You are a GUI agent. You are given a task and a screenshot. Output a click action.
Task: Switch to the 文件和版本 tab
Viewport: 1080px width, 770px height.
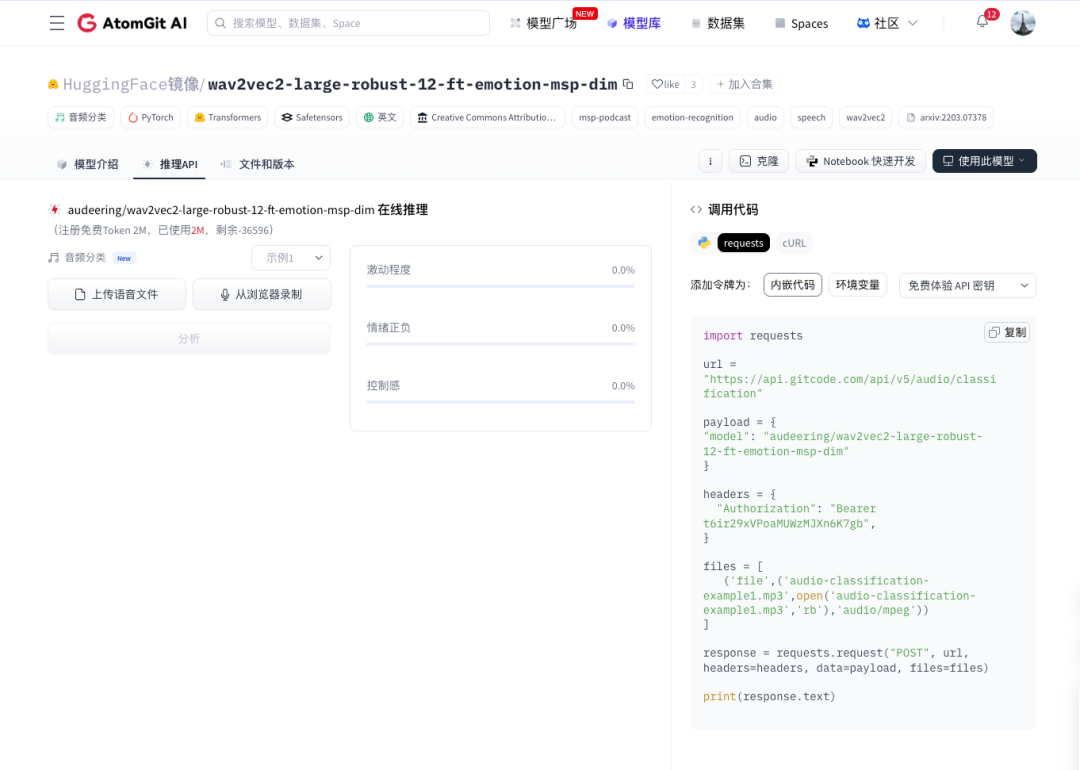[x=257, y=164]
